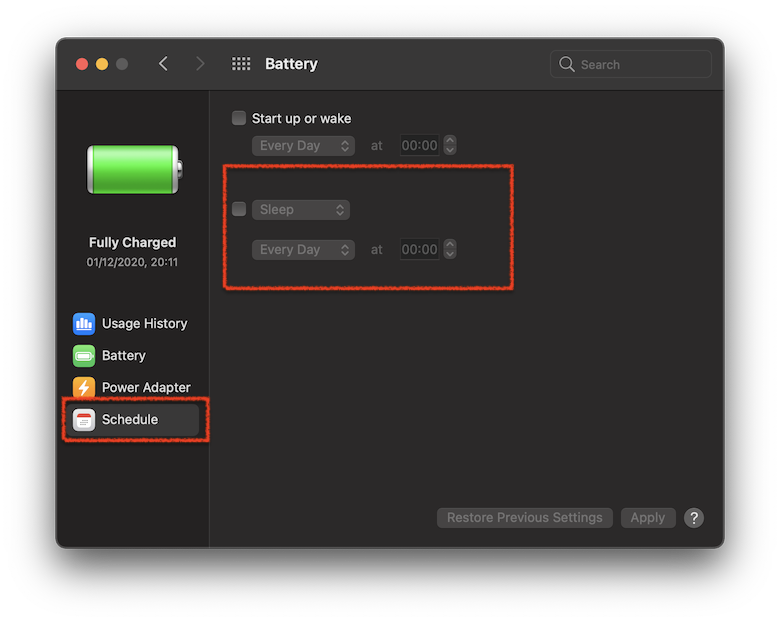Click the large green battery image
Screen dimensions: 780x622
(135, 170)
